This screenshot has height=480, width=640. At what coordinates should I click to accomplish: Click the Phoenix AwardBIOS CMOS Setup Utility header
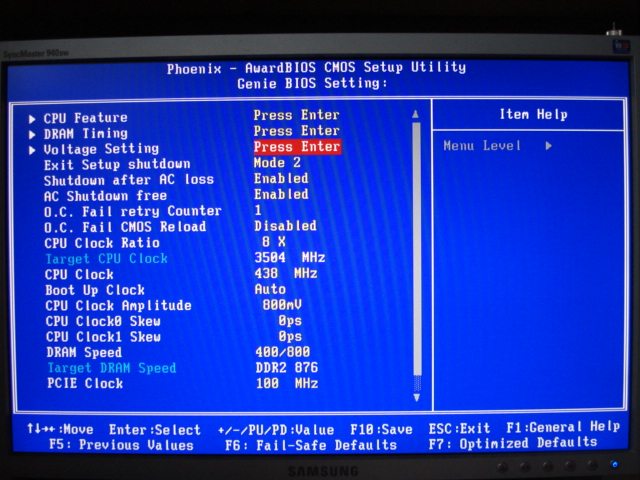click(316, 68)
